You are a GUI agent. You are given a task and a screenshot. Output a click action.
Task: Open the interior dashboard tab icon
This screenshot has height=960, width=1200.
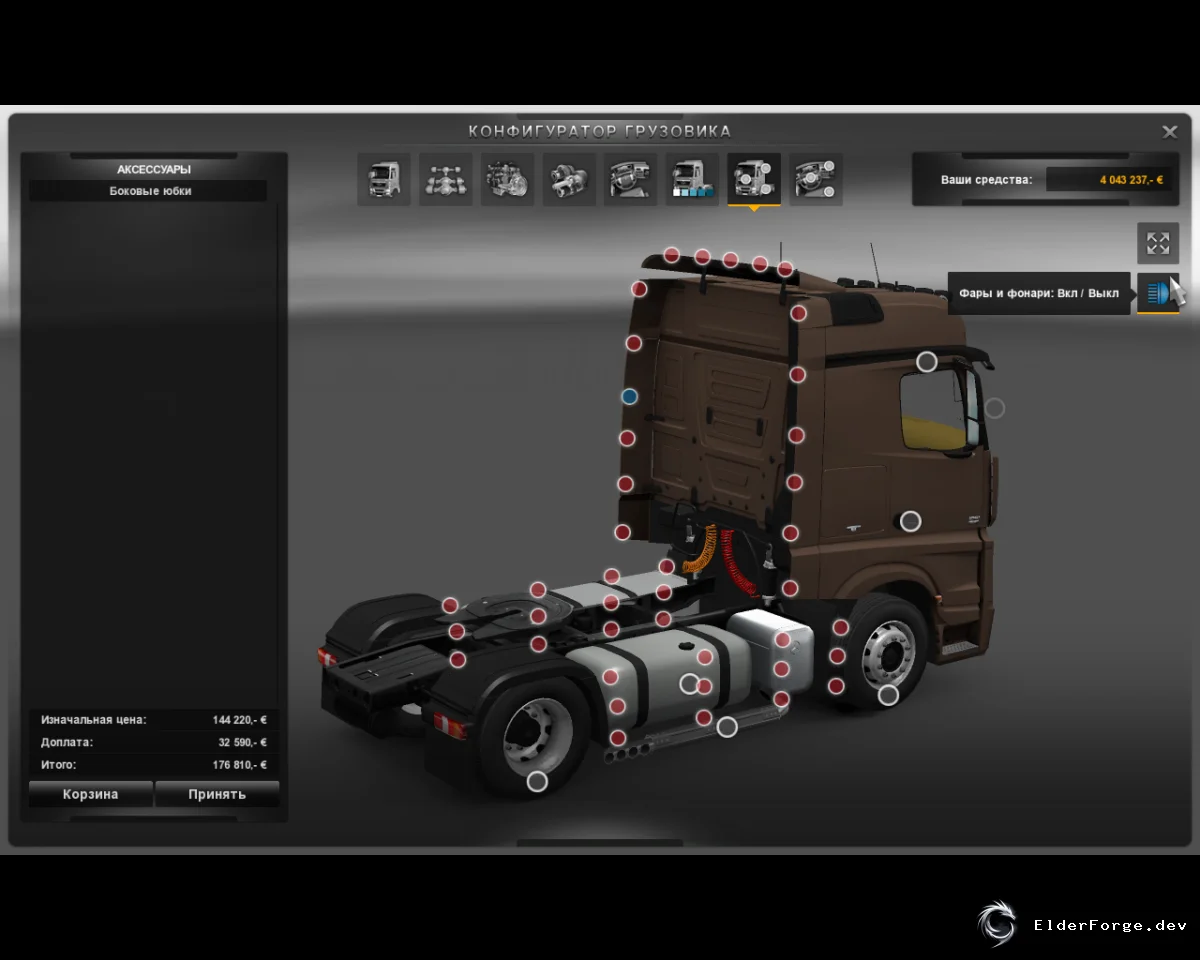[631, 180]
